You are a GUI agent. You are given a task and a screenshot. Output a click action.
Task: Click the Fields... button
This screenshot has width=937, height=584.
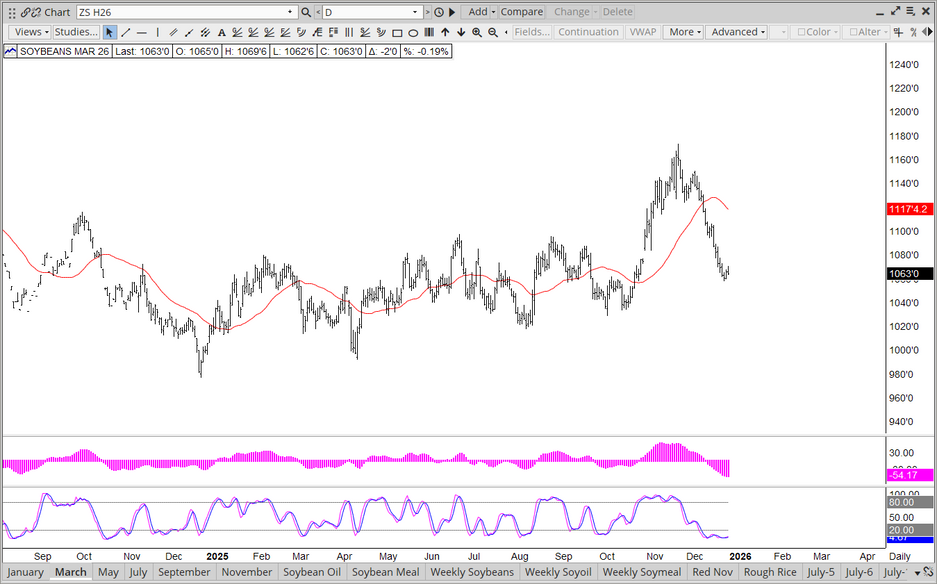(532, 32)
